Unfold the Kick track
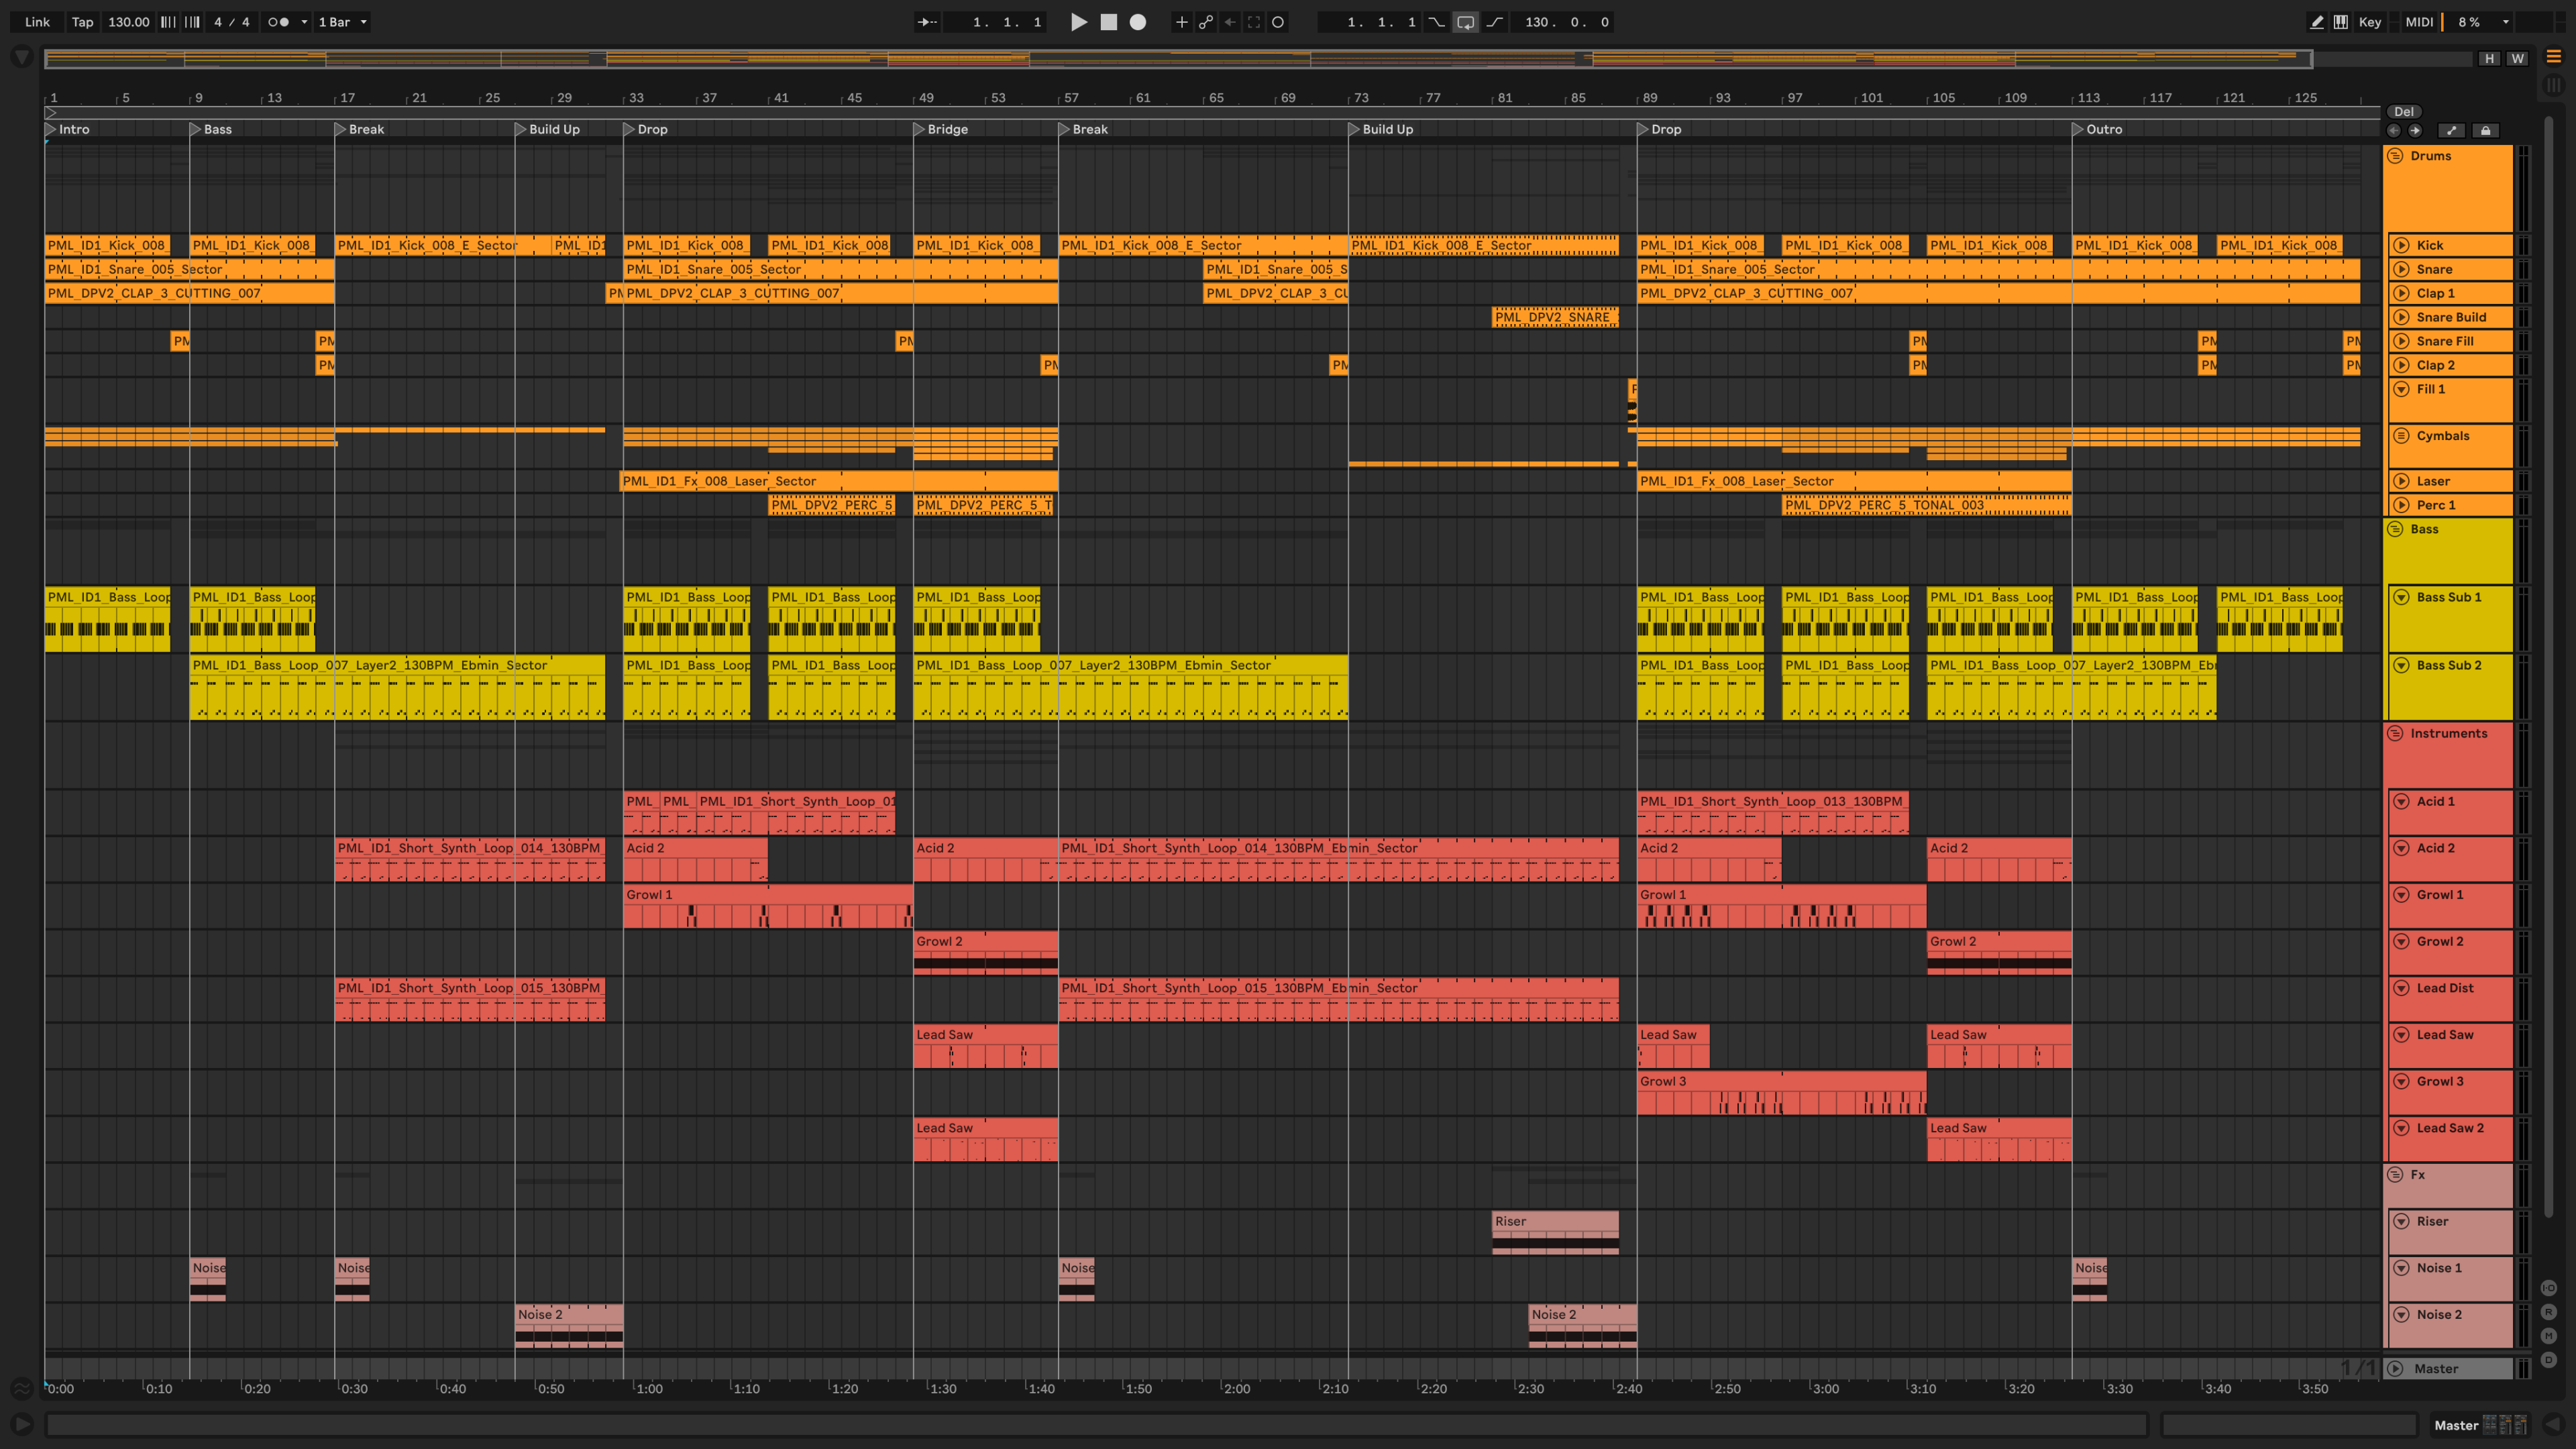2576x1449 pixels. [2401, 245]
